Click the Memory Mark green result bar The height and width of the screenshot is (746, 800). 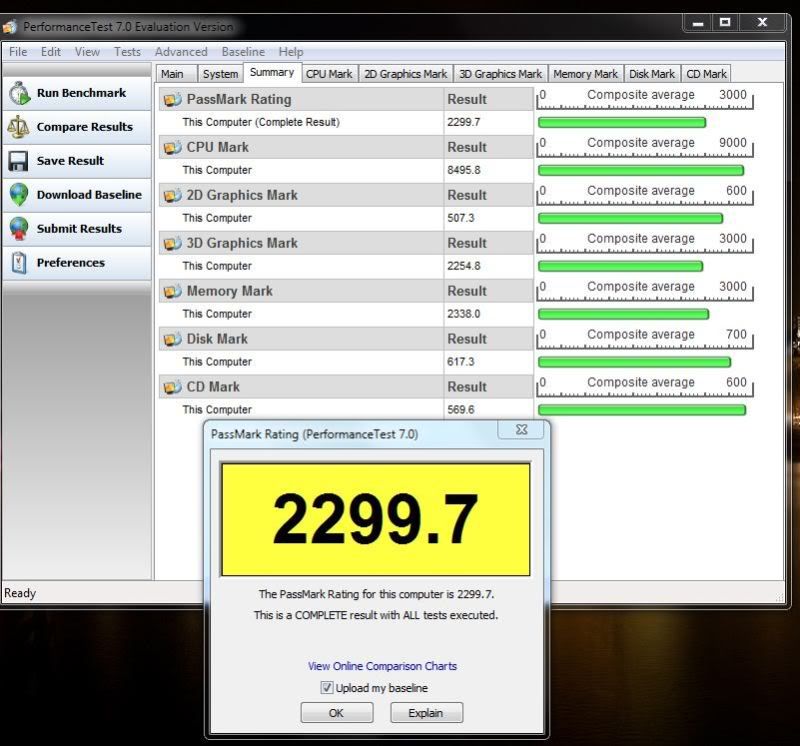click(623, 314)
